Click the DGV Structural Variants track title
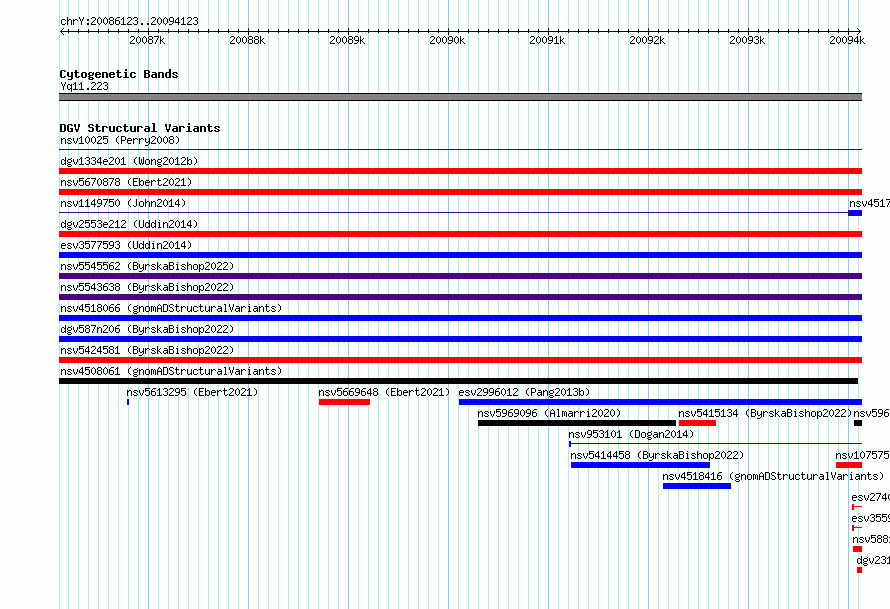This screenshot has height=609, width=890. tap(140, 128)
